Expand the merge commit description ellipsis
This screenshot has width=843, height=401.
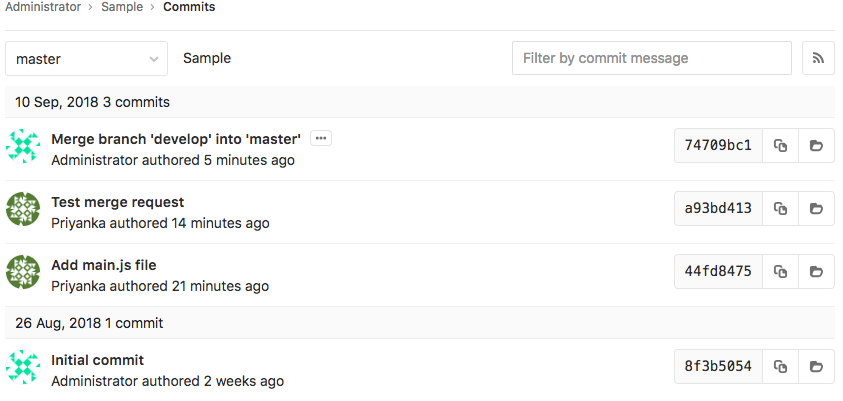point(321,139)
